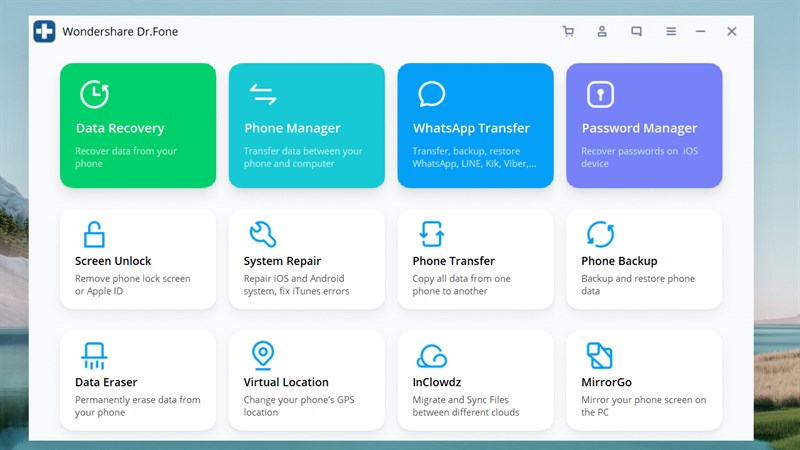Viewport: 800px width, 450px height.
Task: Click the WhatsApp Transfer chat bubble icon
Action: pyautogui.click(x=432, y=94)
